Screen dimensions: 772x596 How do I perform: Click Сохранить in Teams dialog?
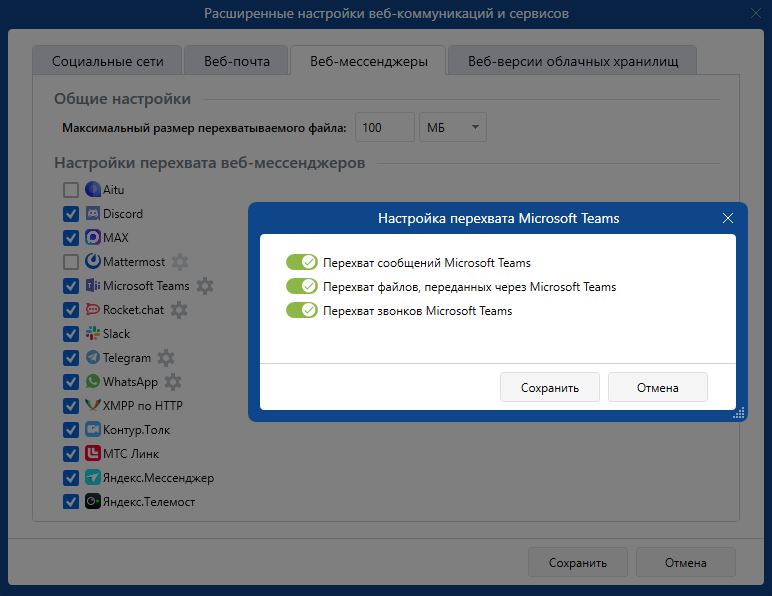coord(549,387)
